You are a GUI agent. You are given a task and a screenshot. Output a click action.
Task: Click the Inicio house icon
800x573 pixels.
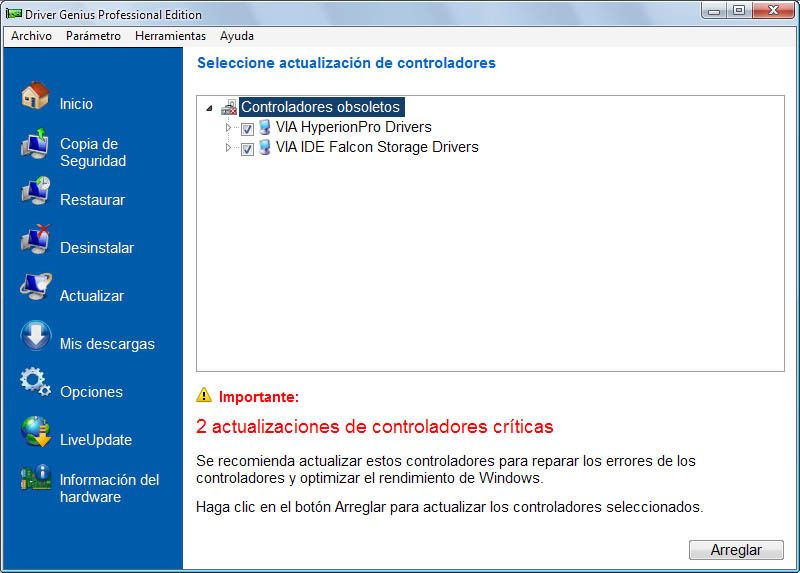tap(35, 95)
